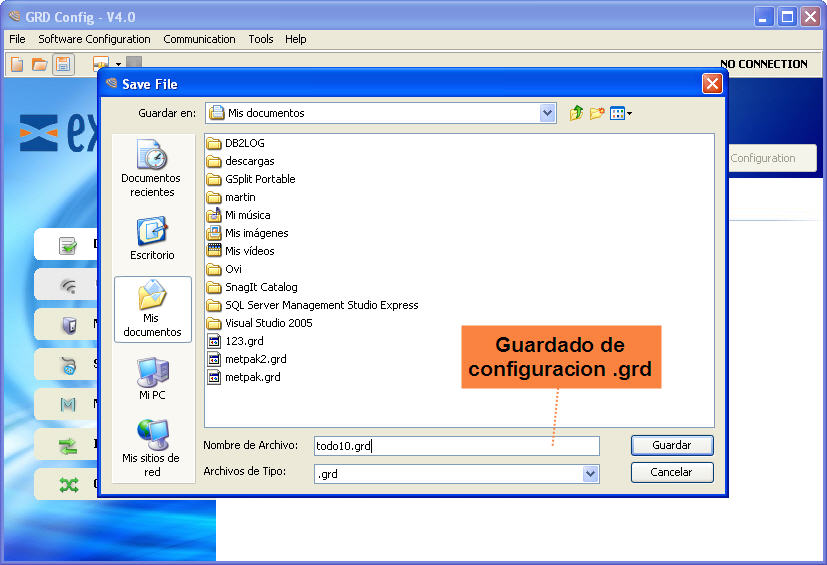Close the Save File dialog

(x=712, y=84)
